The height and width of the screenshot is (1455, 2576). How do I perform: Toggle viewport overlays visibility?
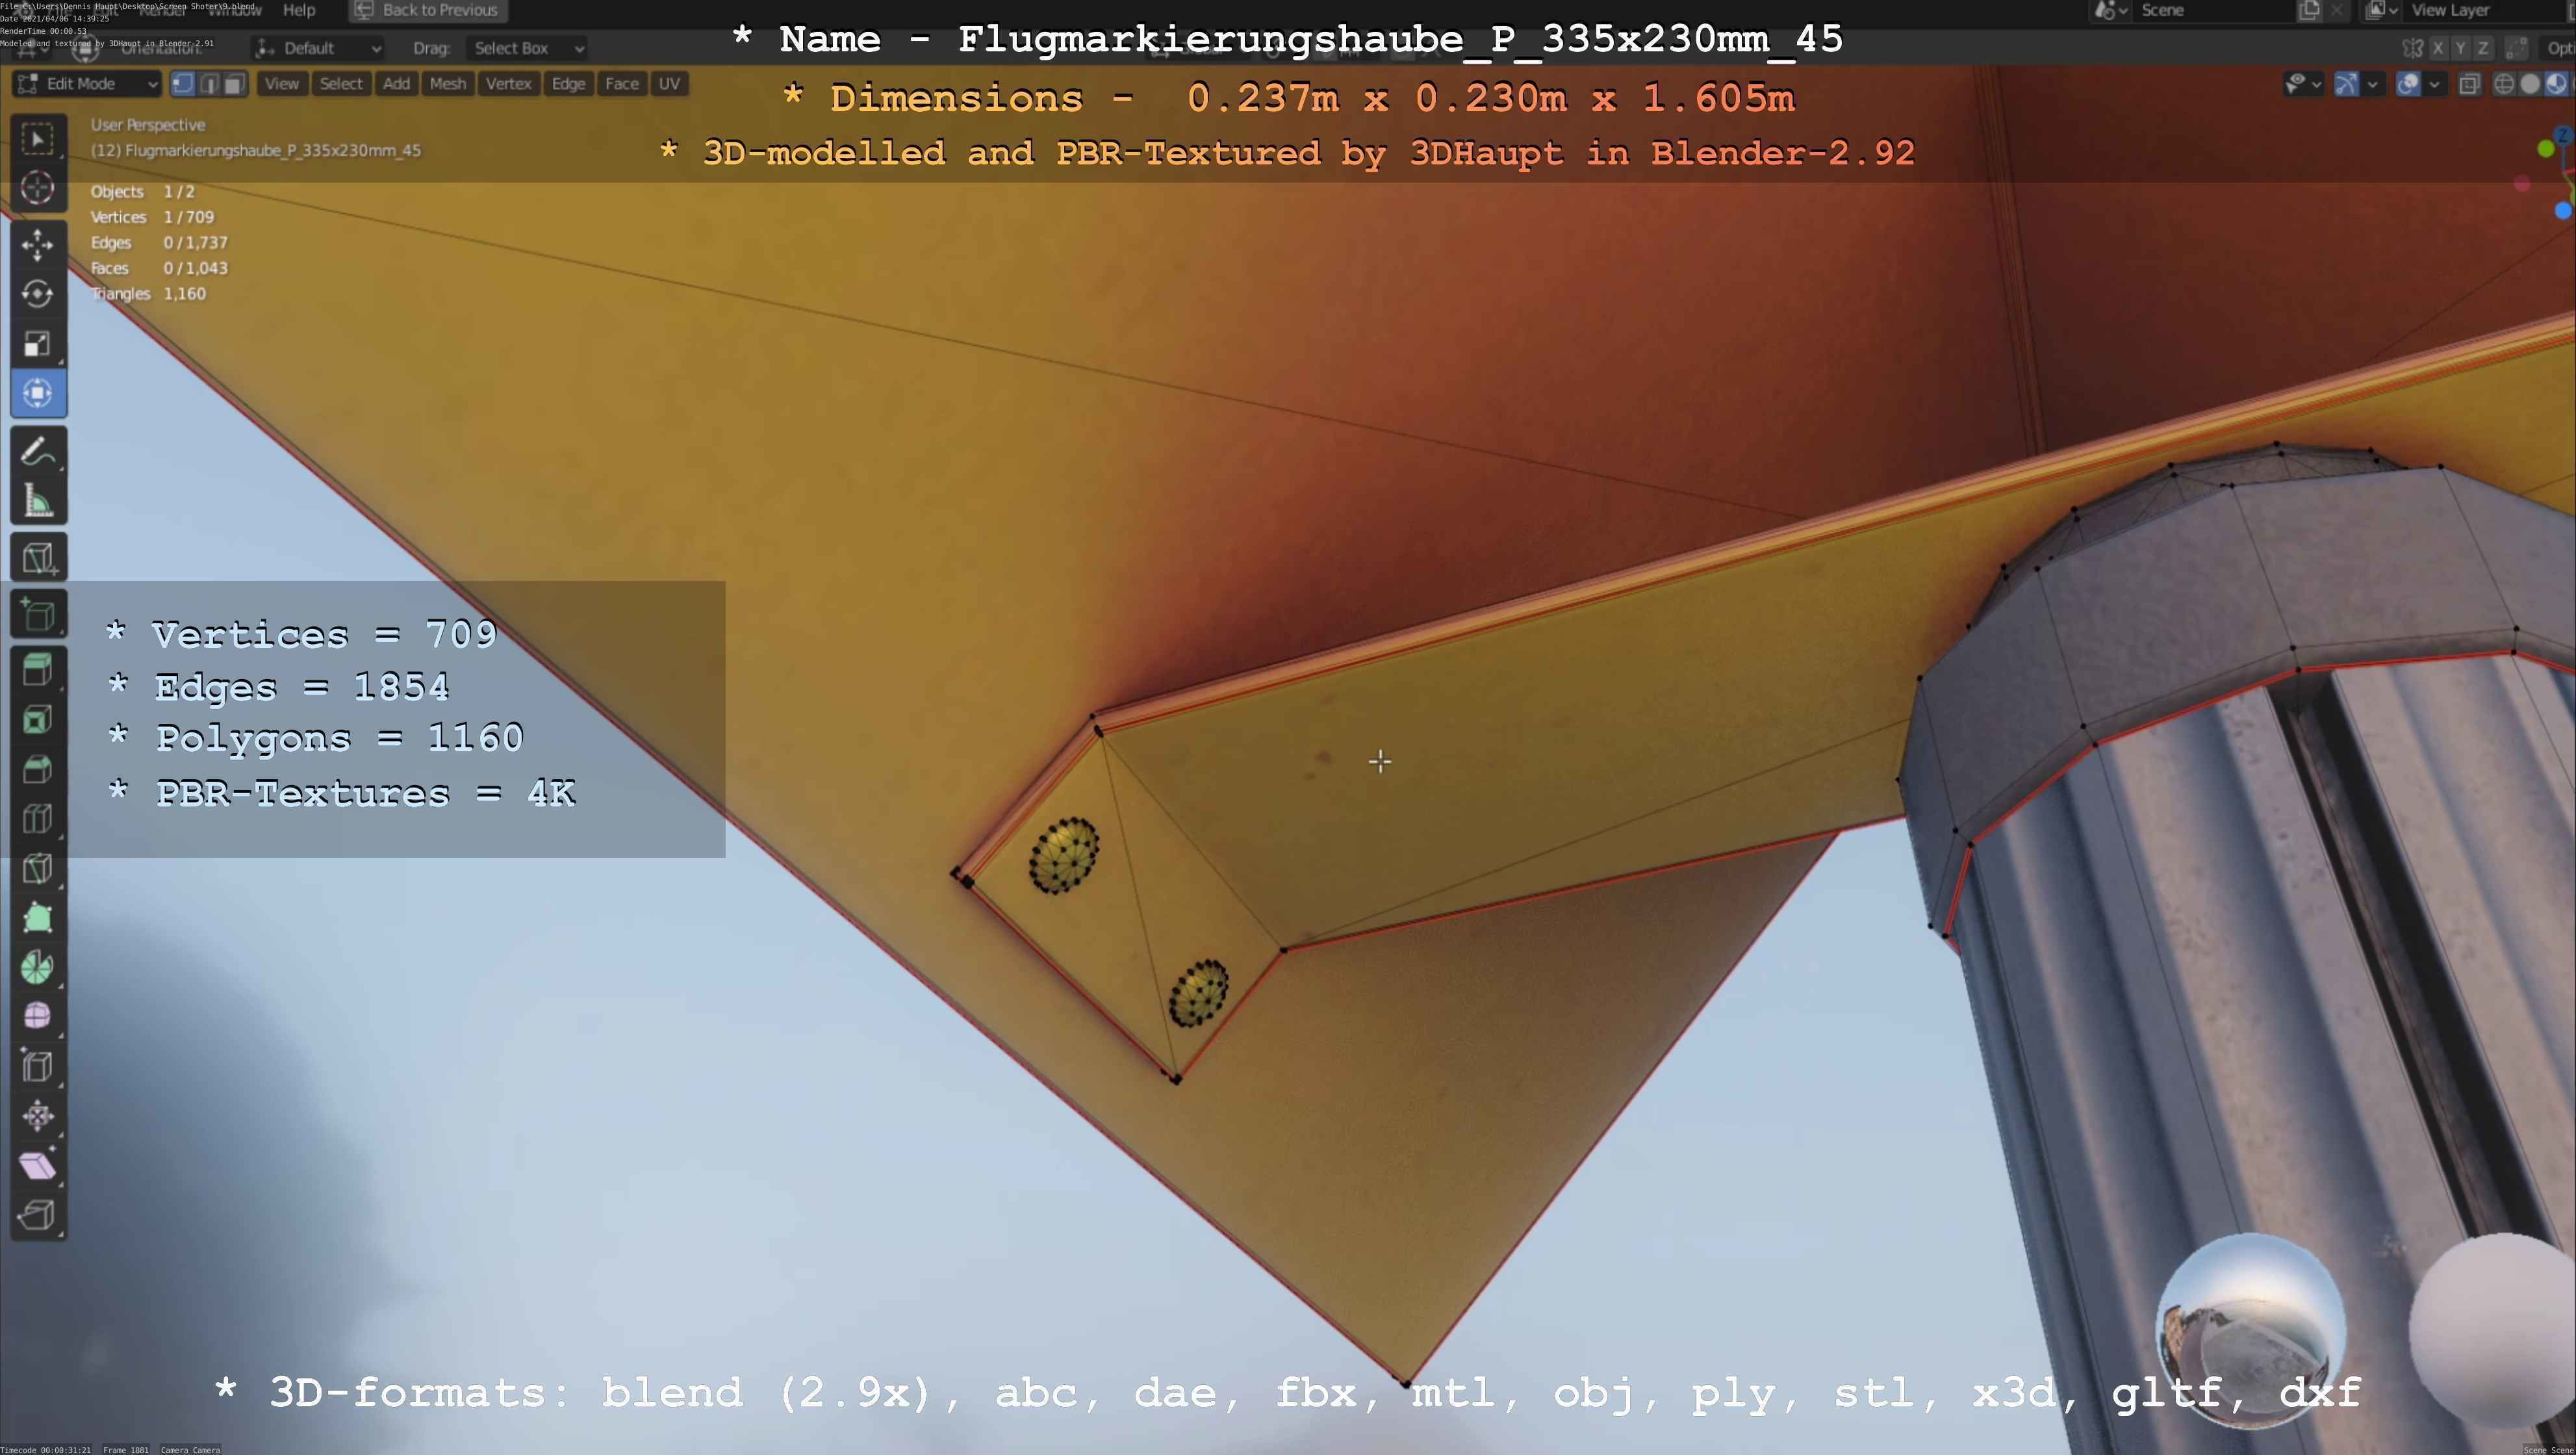[2409, 84]
